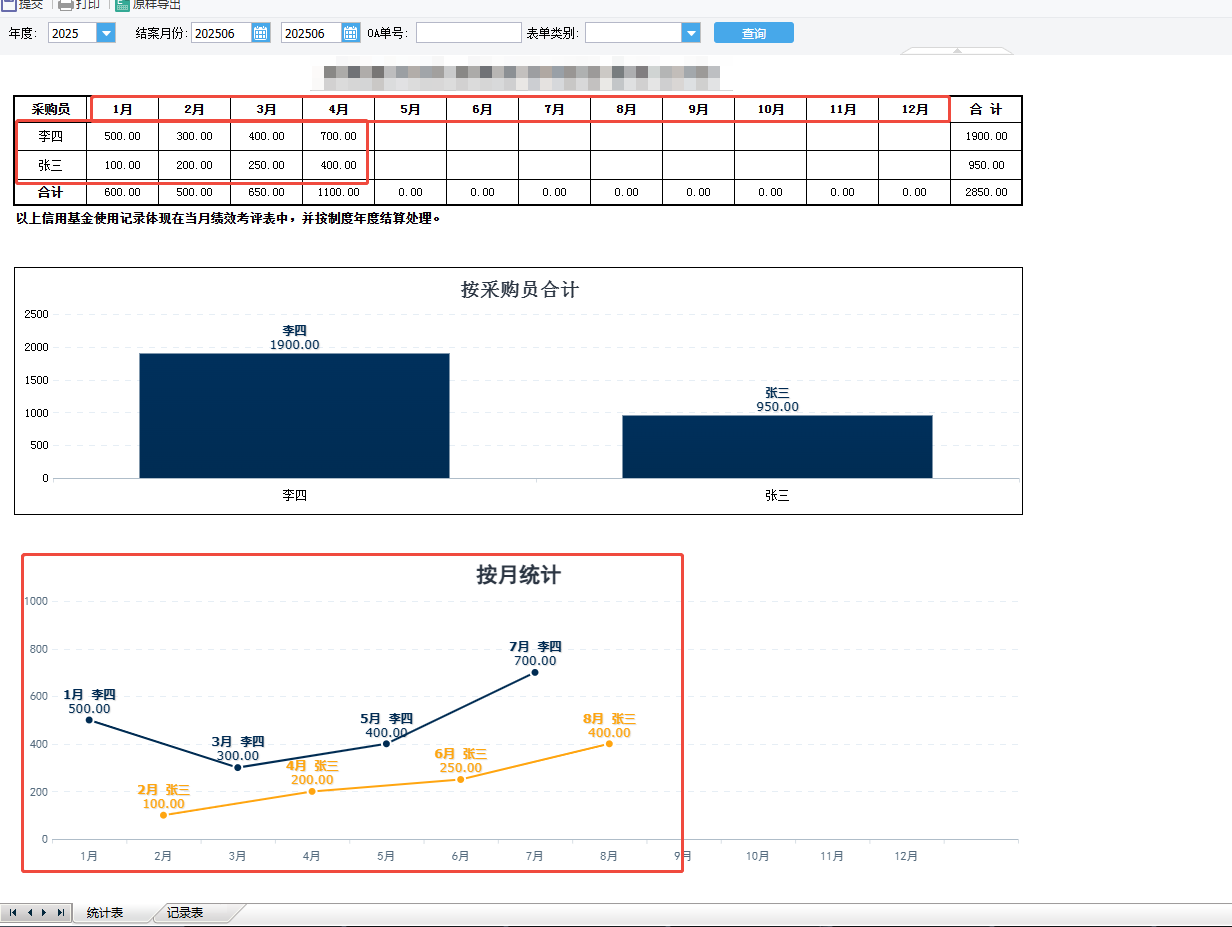Open calendar picker for first 结案月份 field
Screen dimensions: 1232x927
coord(260,33)
